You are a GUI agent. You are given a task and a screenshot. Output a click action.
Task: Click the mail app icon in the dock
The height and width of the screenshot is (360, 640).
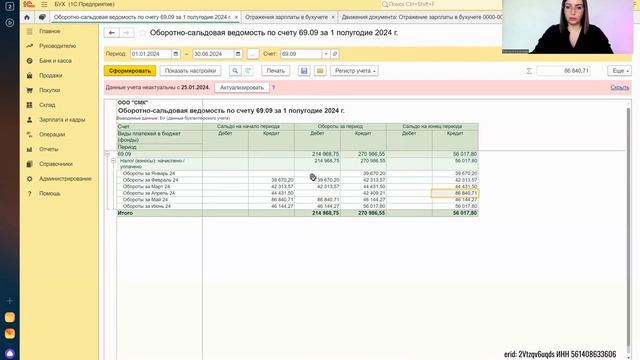10,333
